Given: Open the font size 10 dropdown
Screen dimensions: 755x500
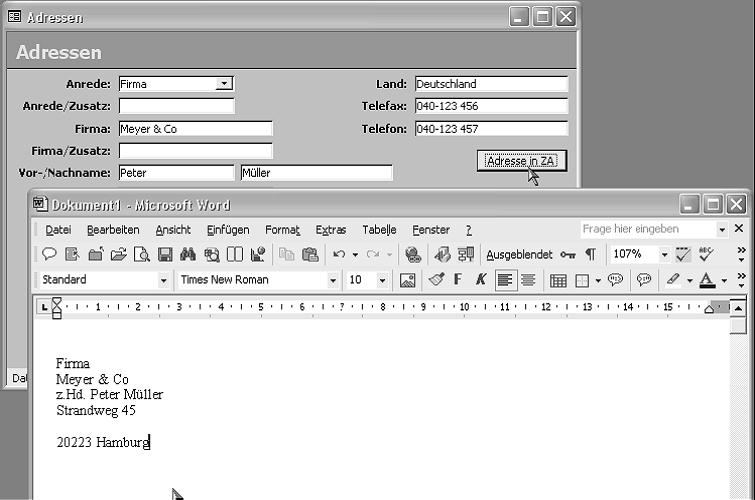Looking at the screenshot, I should [382, 280].
